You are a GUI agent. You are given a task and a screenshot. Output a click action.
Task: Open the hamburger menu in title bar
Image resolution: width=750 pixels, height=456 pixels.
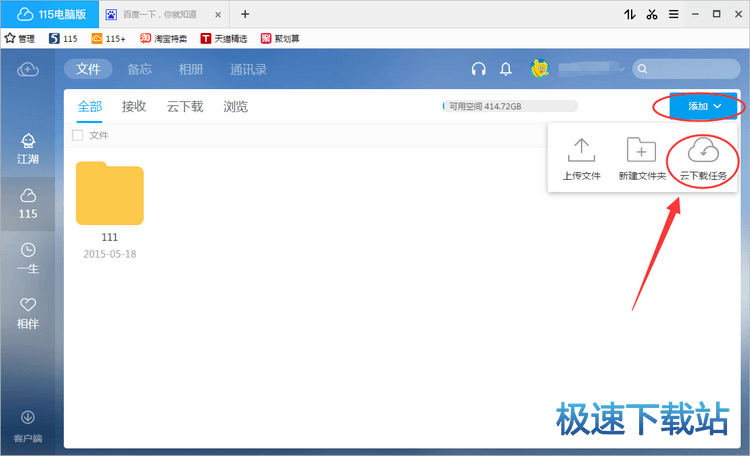click(673, 14)
